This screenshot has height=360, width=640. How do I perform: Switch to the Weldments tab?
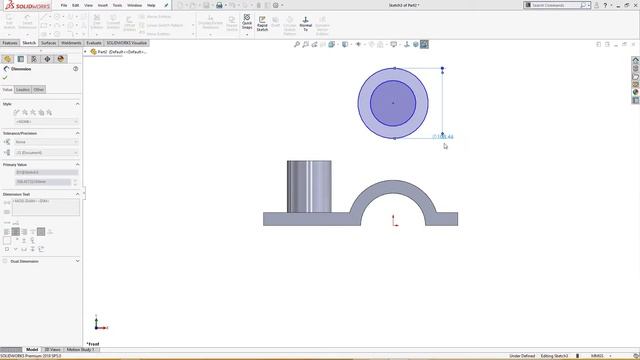click(71, 43)
